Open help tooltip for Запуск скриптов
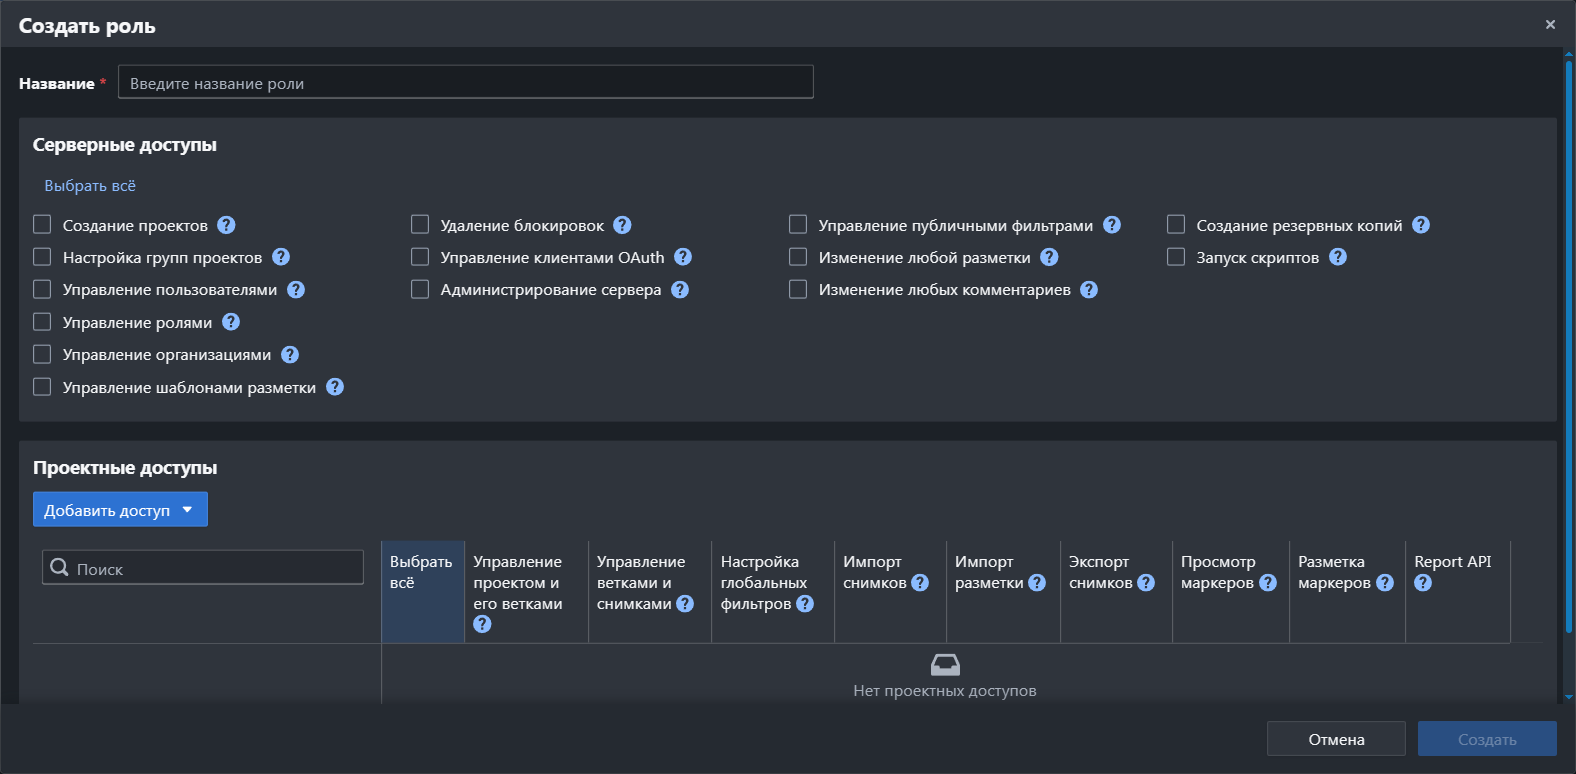This screenshot has width=1576, height=774. (1338, 257)
